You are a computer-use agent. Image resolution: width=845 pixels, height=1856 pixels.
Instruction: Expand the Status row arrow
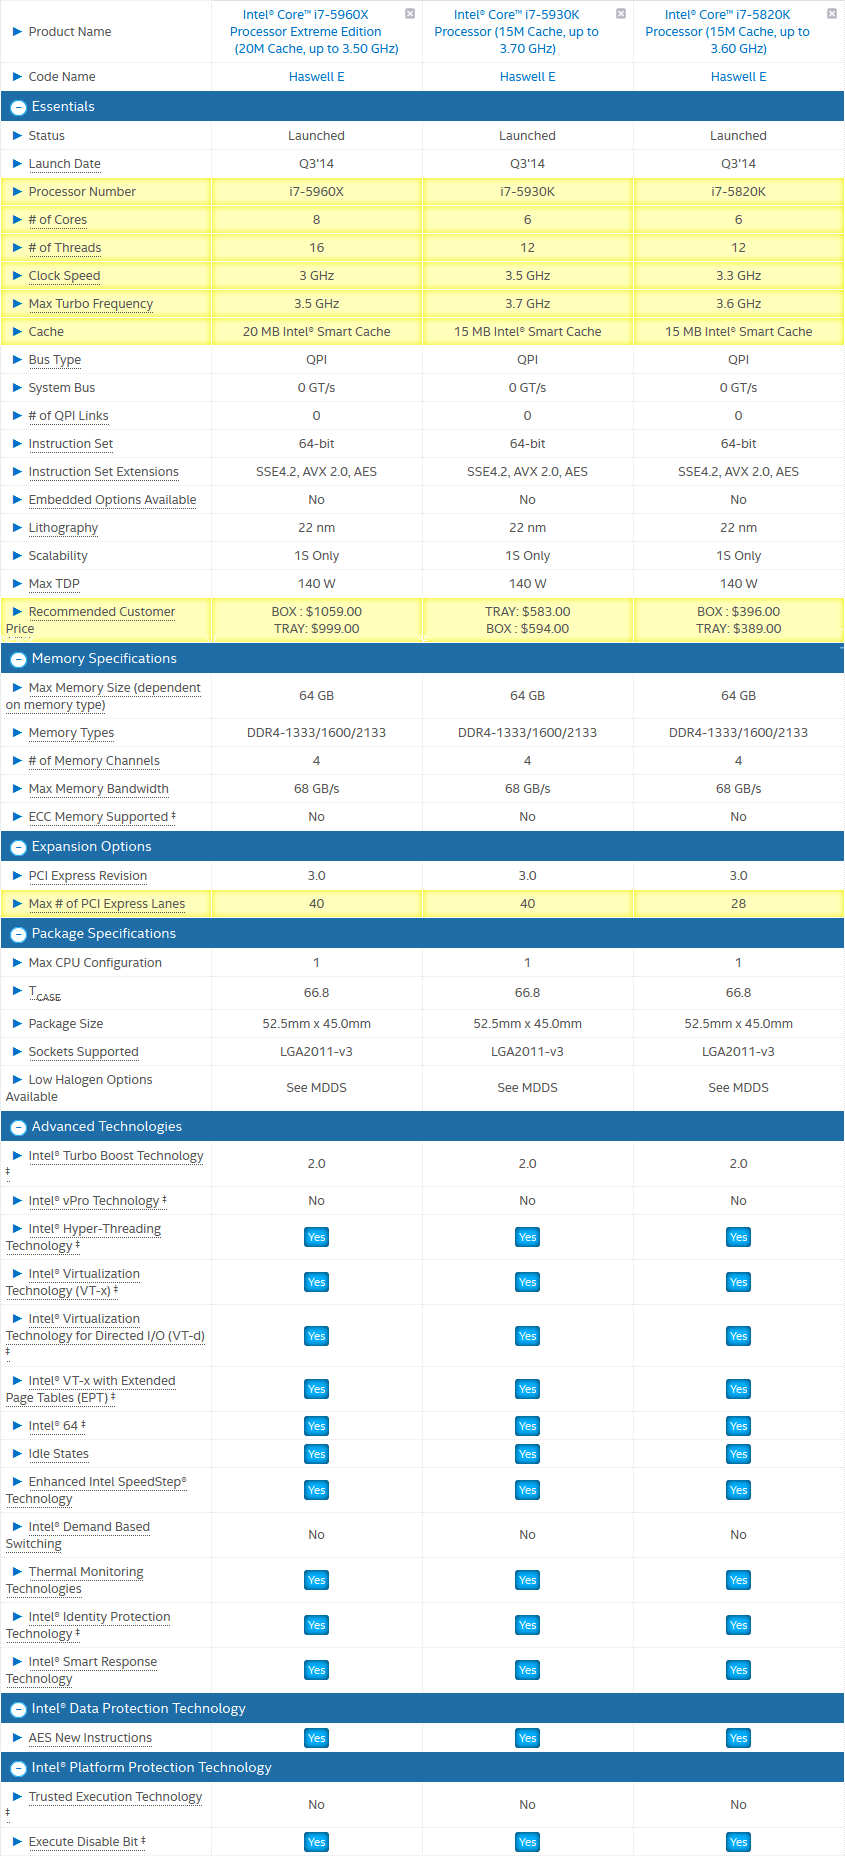pos(17,136)
